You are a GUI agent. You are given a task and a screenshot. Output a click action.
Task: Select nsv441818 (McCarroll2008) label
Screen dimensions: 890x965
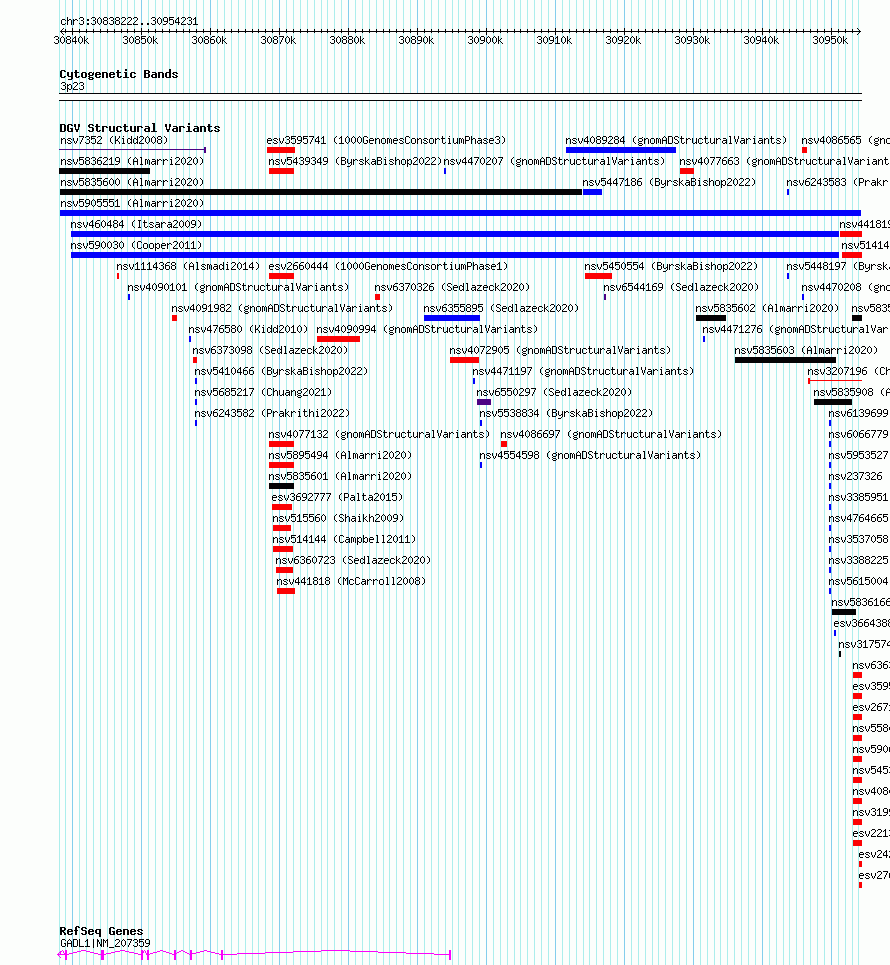[351, 582]
